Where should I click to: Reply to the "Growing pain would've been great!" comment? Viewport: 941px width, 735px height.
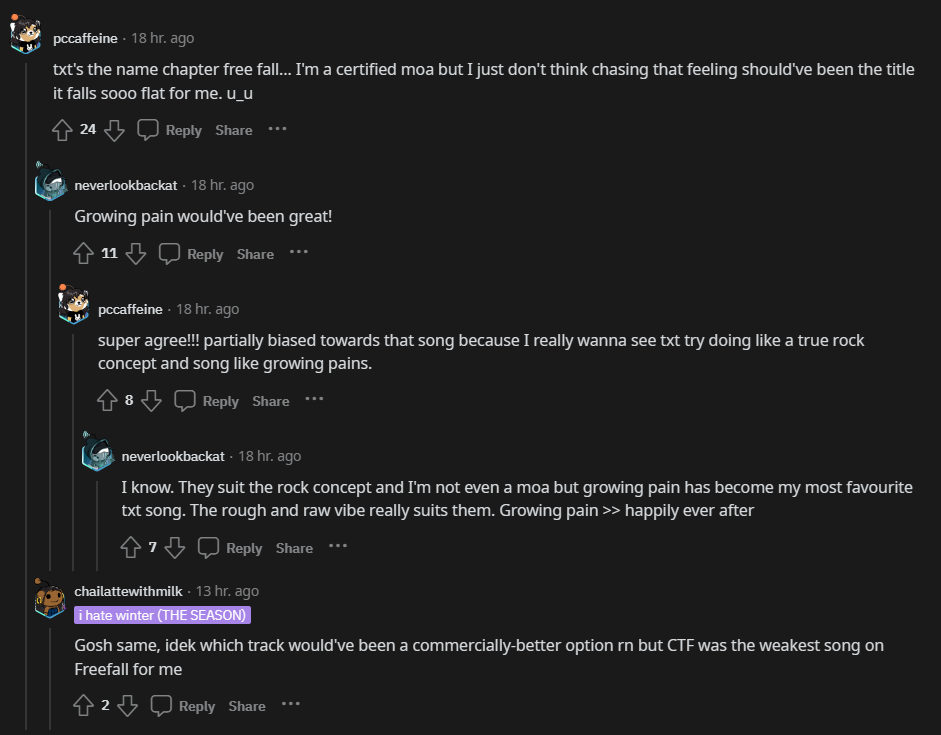click(192, 254)
